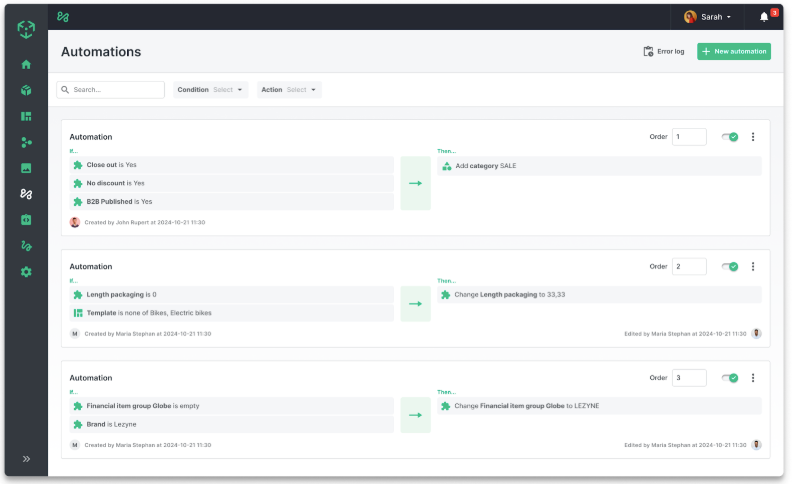Click the app logo in sidebar top
This screenshot has height=484, width=792.
click(26, 29)
